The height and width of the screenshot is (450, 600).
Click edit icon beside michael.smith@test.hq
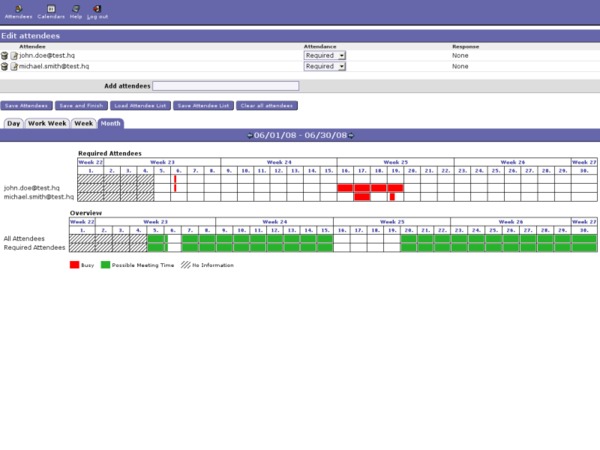coord(14,66)
